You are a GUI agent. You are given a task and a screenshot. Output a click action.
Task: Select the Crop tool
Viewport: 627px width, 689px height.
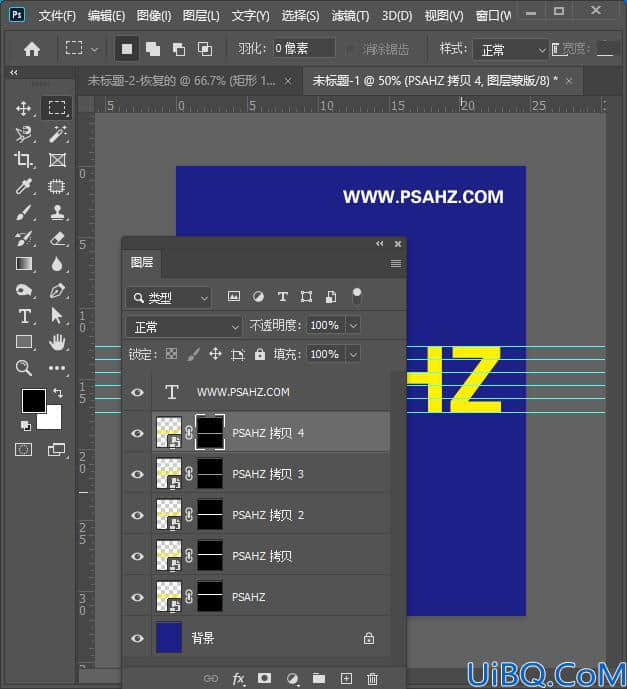[x=23, y=160]
